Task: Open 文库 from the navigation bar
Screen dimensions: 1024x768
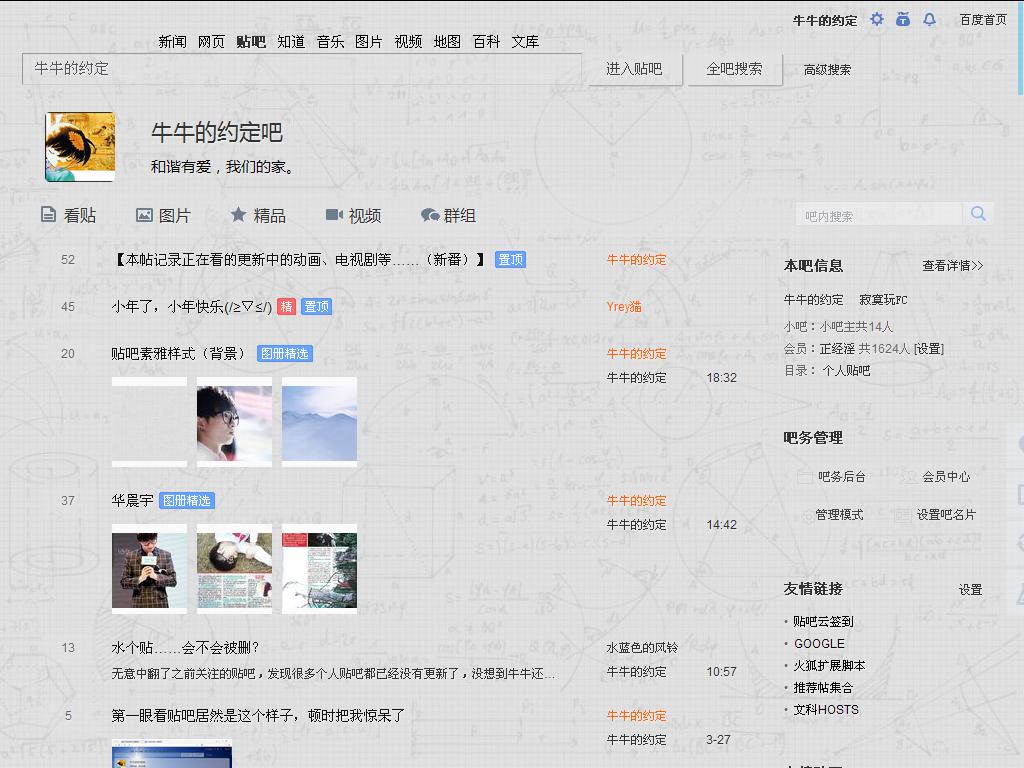Action: [x=525, y=43]
